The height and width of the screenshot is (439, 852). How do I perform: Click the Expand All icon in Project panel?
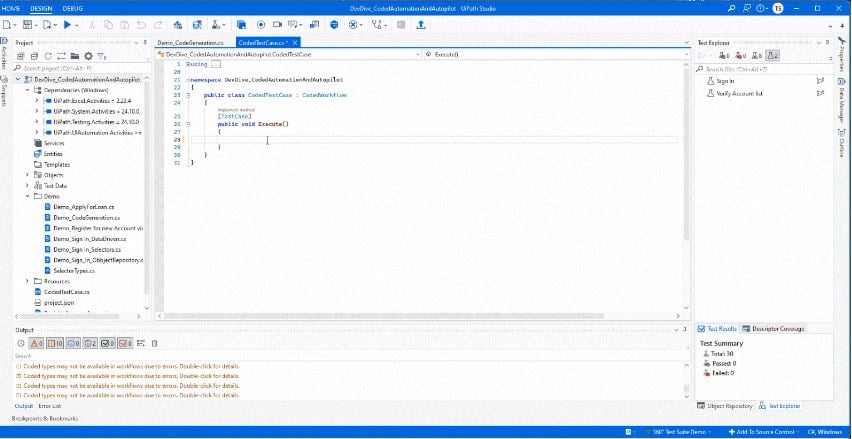point(21,56)
